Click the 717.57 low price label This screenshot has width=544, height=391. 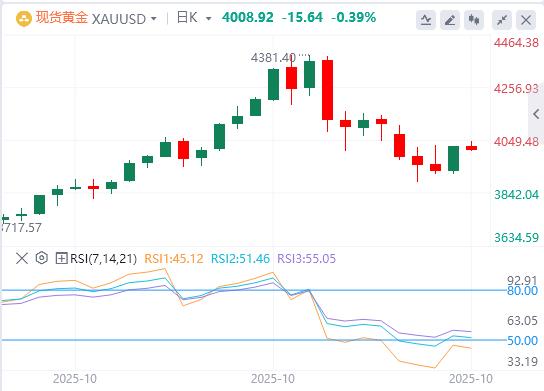22,228
